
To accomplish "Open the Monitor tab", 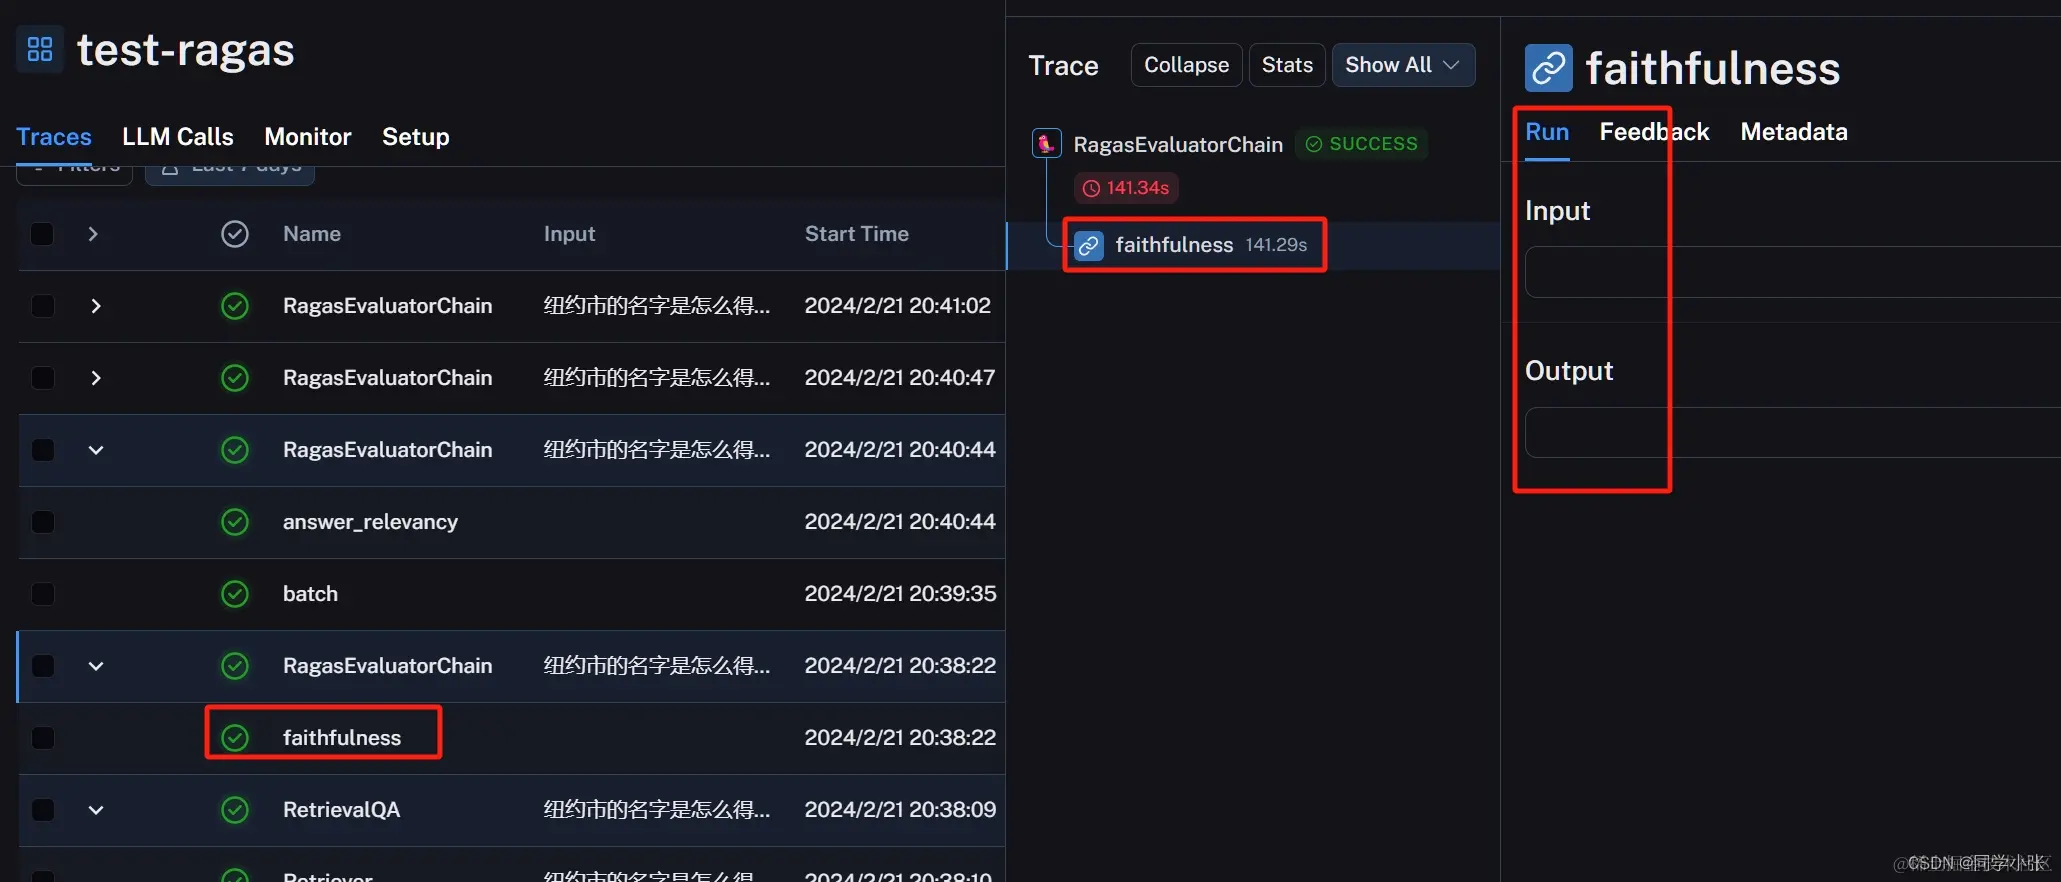I will pyautogui.click(x=308, y=137).
